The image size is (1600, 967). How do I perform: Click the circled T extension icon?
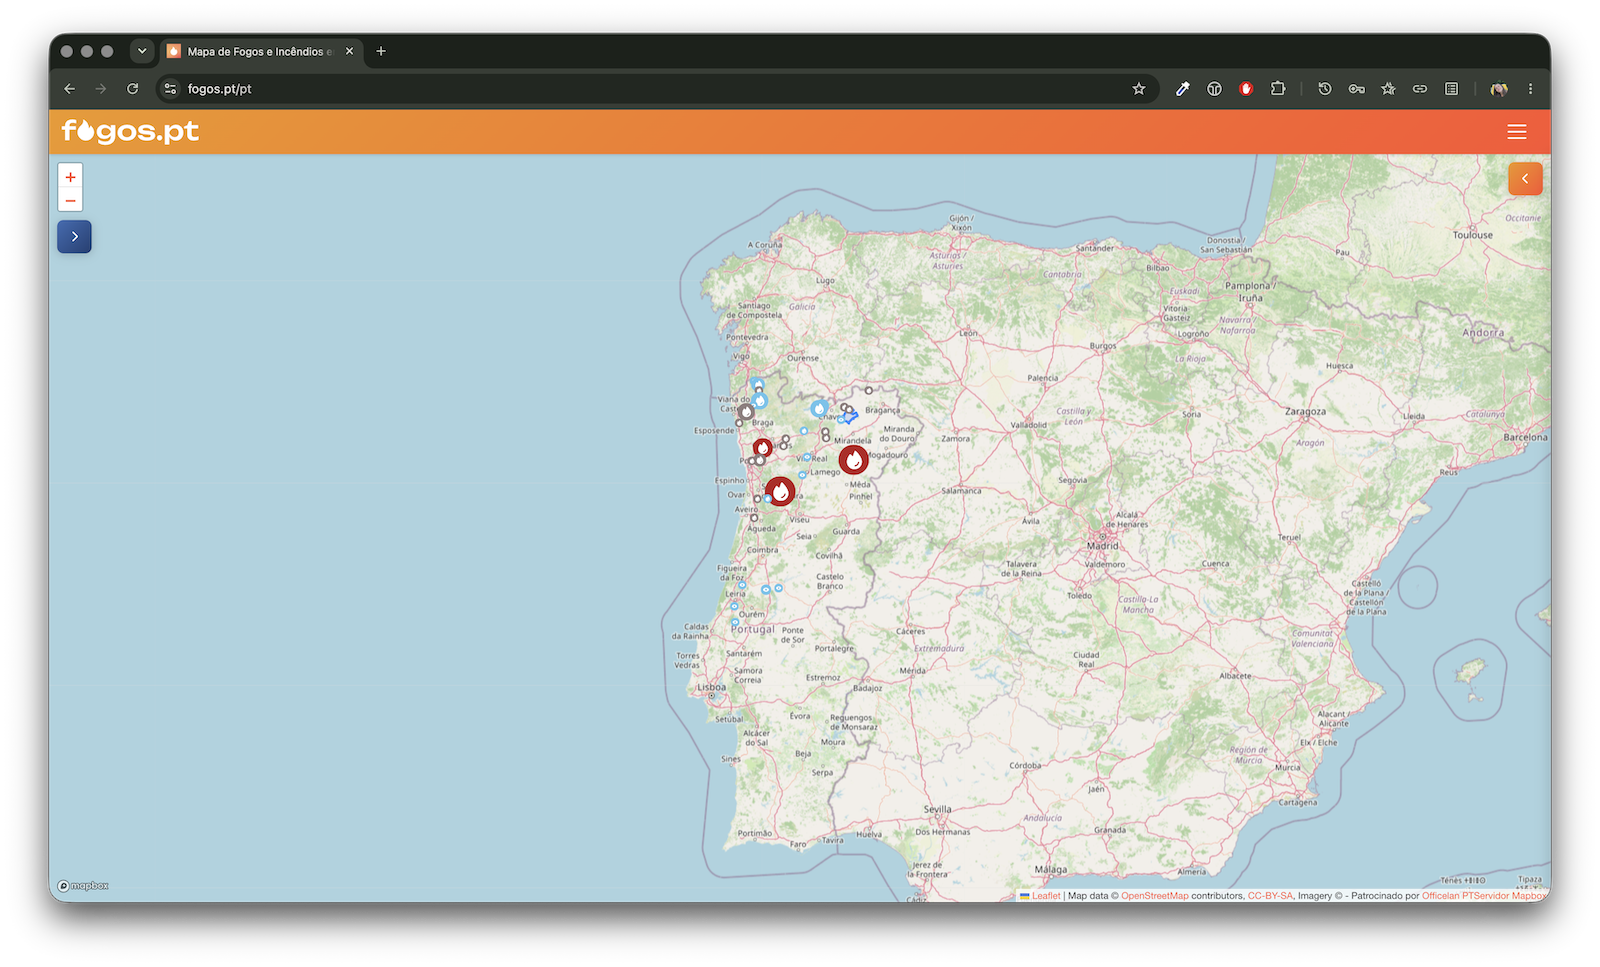click(x=1214, y=89)
